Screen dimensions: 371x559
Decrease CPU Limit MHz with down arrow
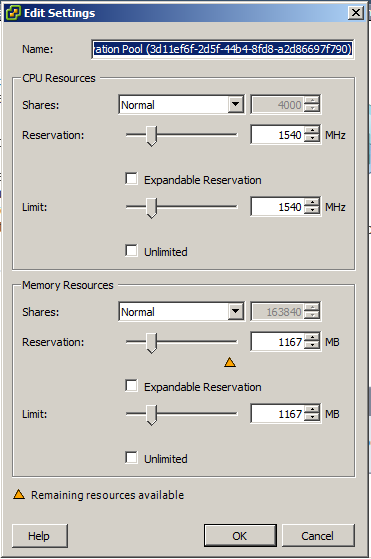click(x=313, y=211)
